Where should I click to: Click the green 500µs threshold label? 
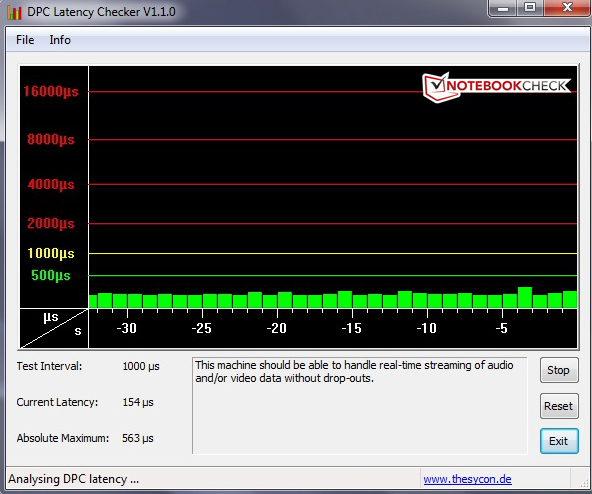click(51, 275)
